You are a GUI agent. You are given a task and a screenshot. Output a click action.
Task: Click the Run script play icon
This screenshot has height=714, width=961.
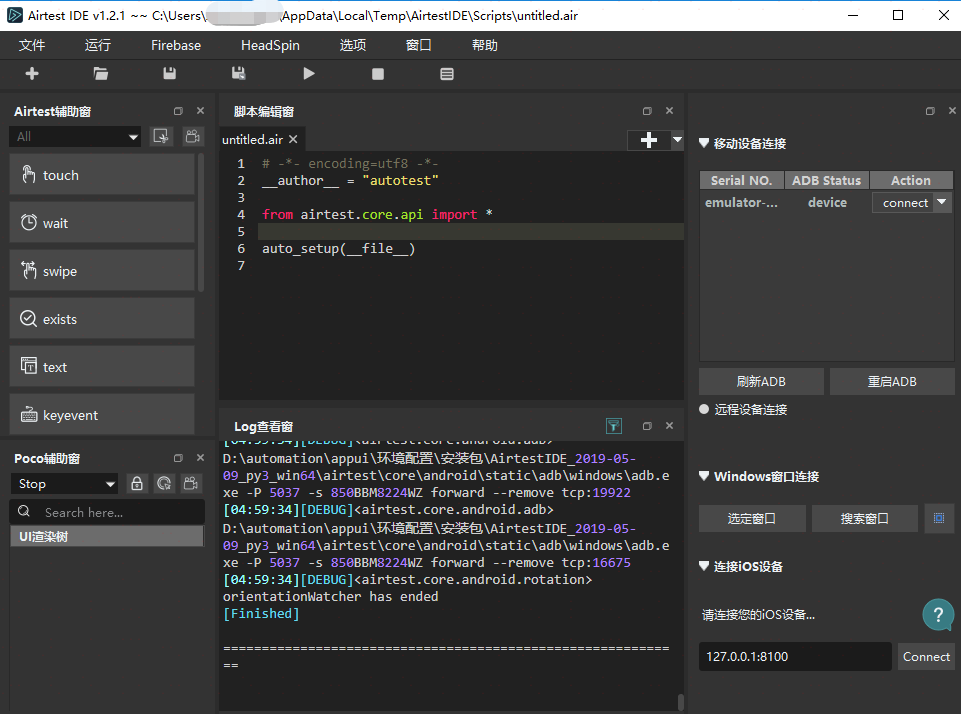[309, 73]
